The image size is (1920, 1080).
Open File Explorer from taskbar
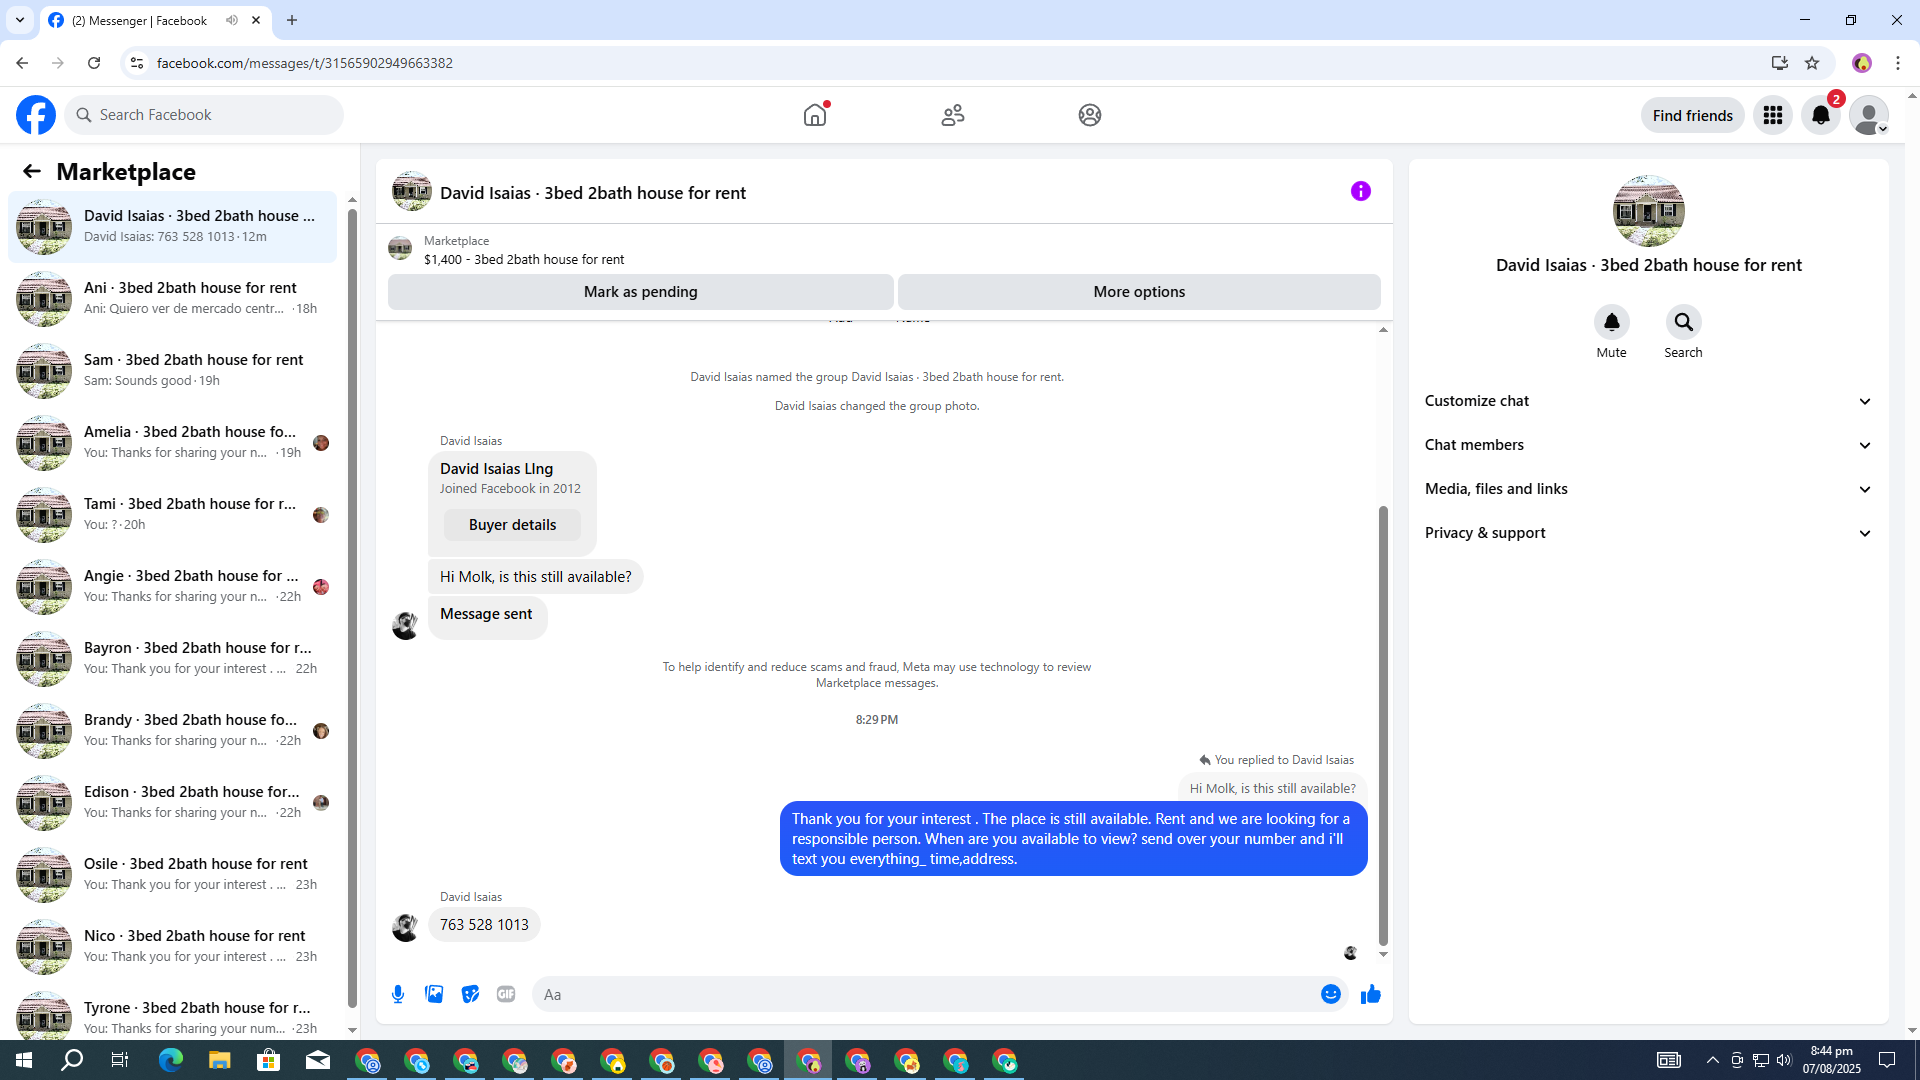click(220, 1060)
